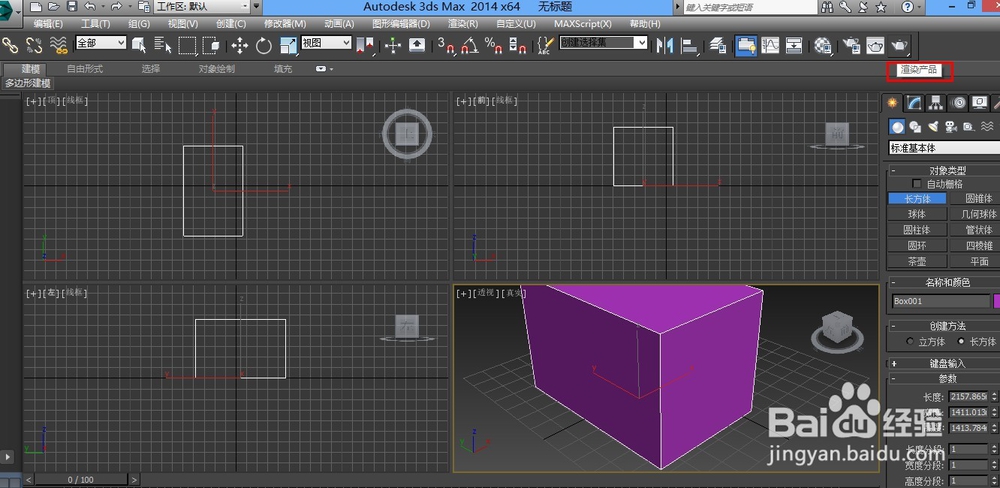
Task: Toggle the 3D Snaps magnet icon
Action: 446,45
